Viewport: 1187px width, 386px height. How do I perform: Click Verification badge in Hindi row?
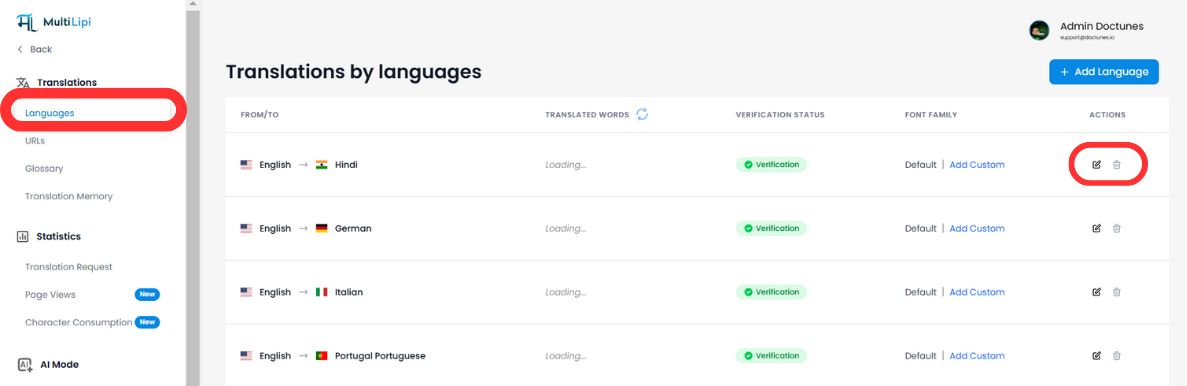771,165
